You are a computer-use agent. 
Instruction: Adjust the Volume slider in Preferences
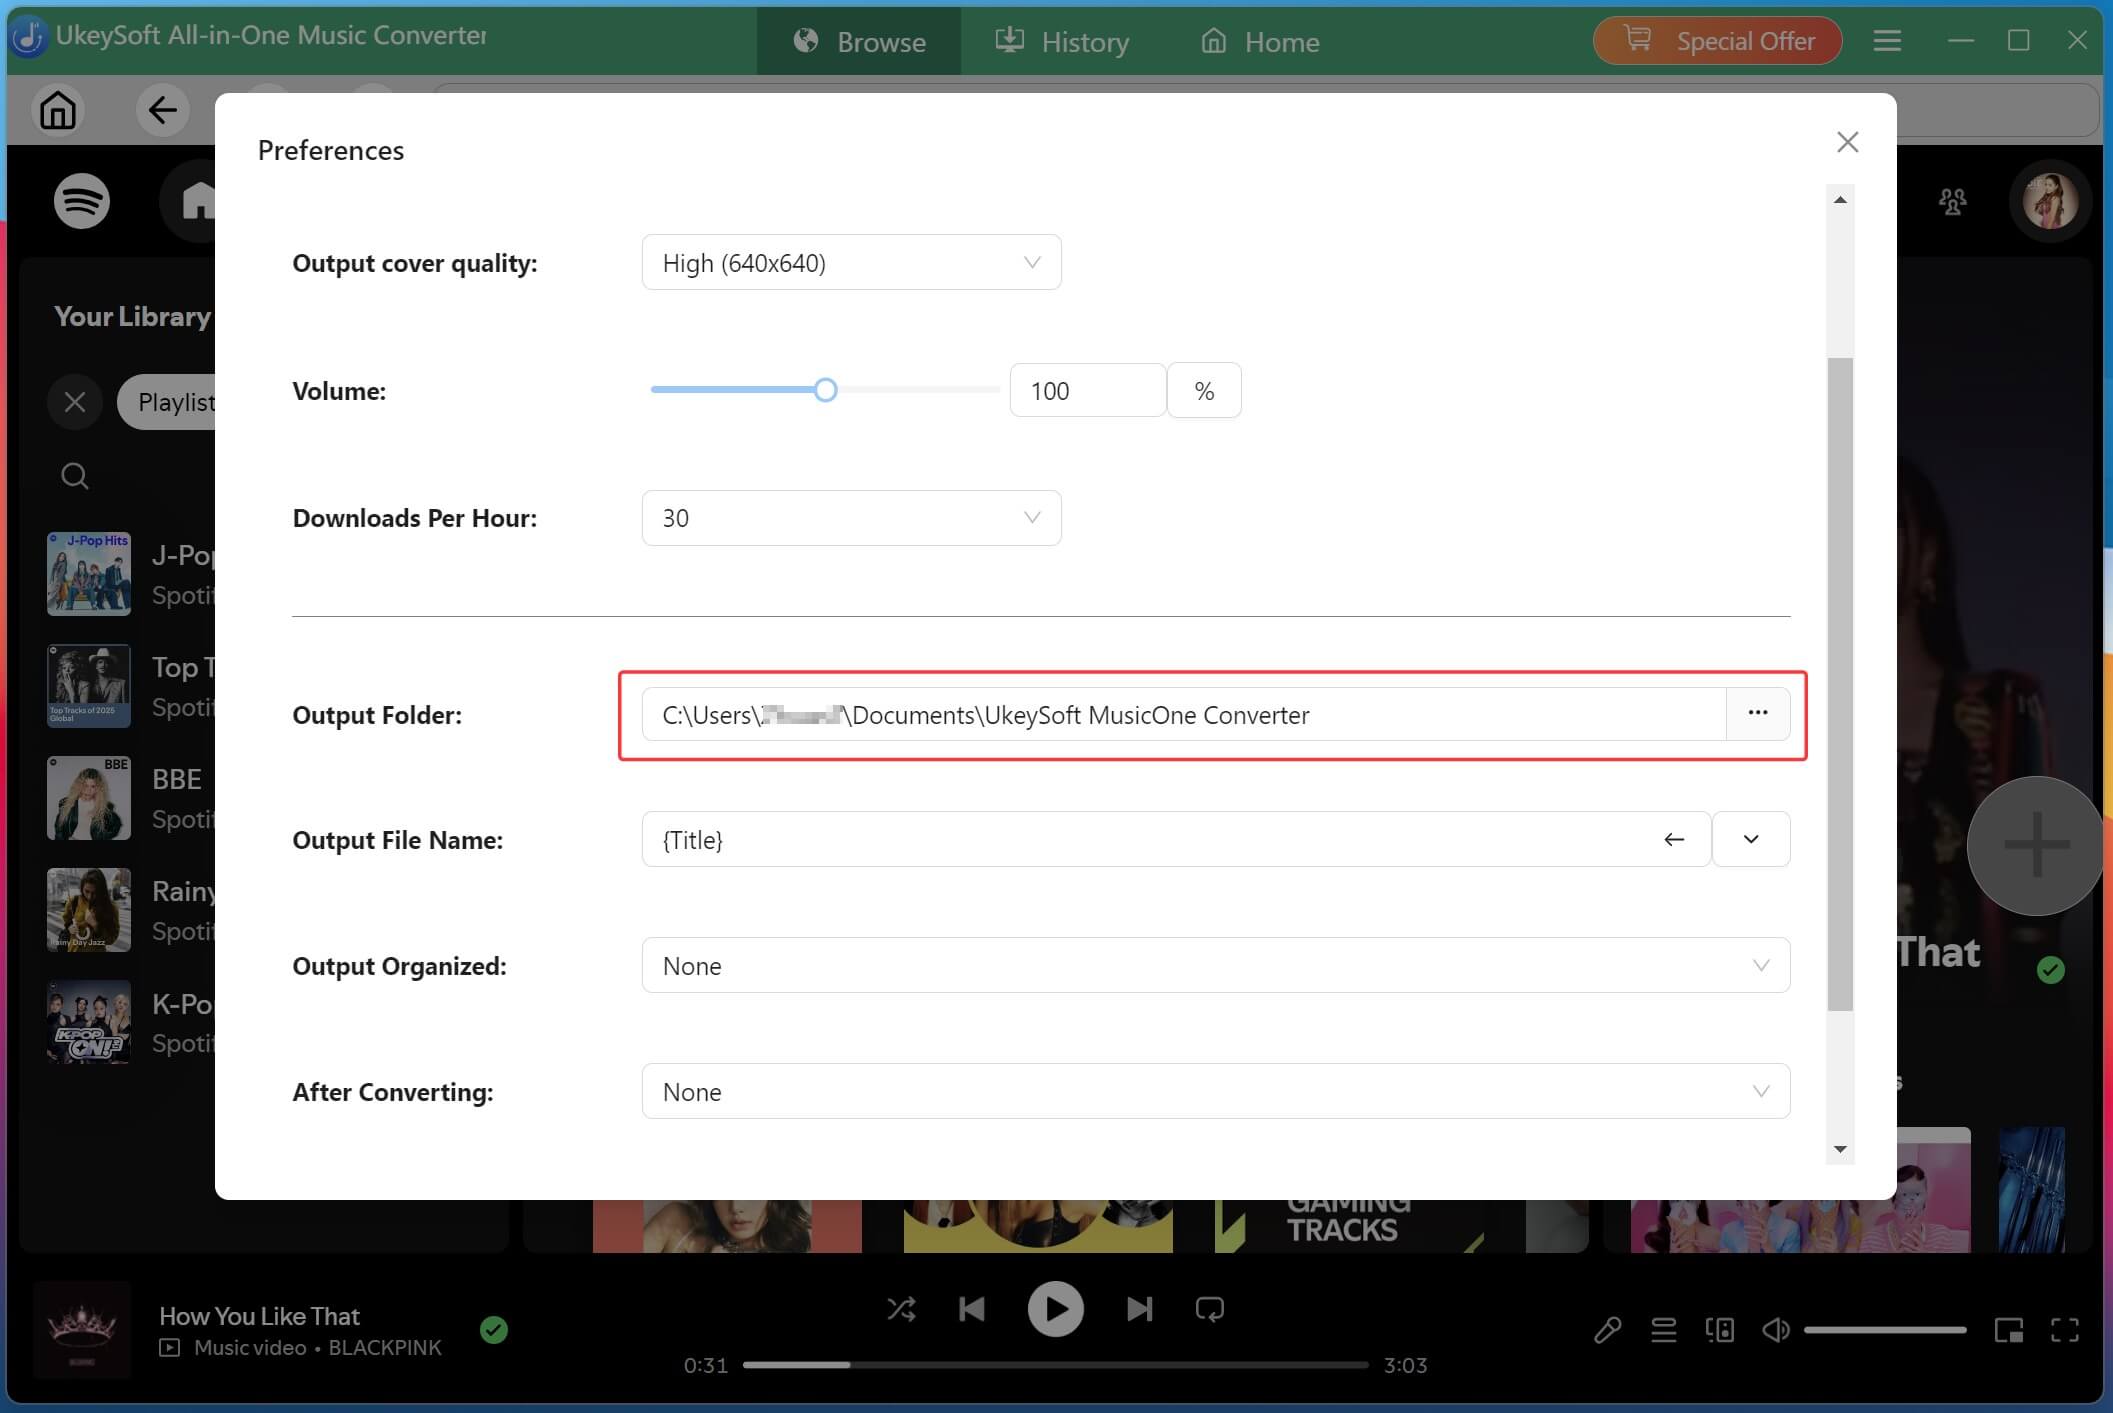point(825,390)
